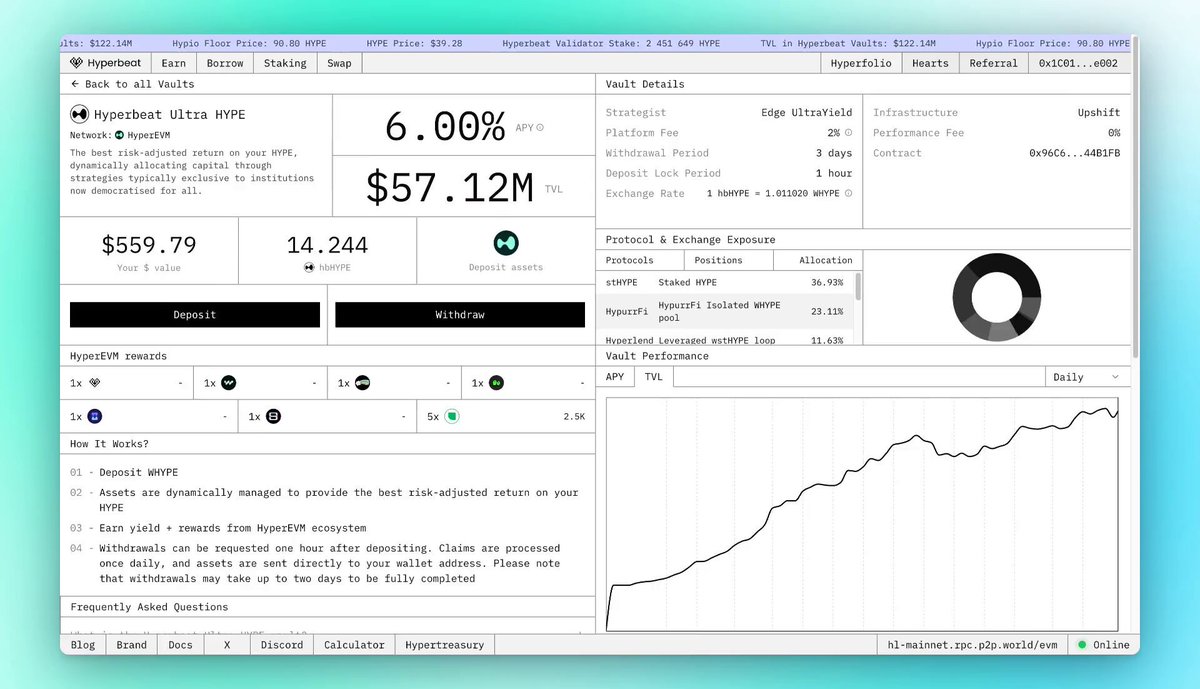Click the Upshift infrastructure value
1200x689 pixels.
point(1100,113)
